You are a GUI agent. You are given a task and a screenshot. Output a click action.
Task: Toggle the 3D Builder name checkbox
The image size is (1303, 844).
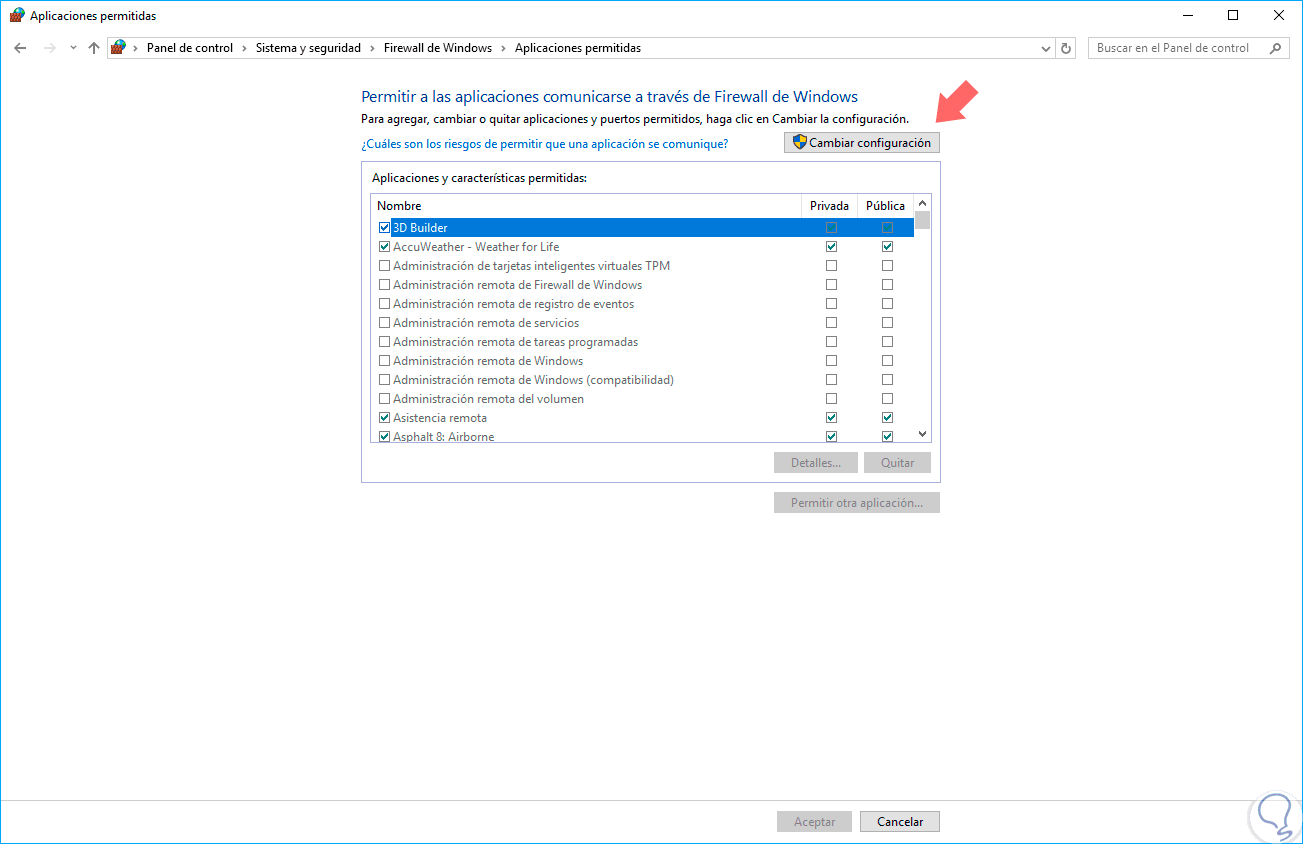(x=384, y=228)
